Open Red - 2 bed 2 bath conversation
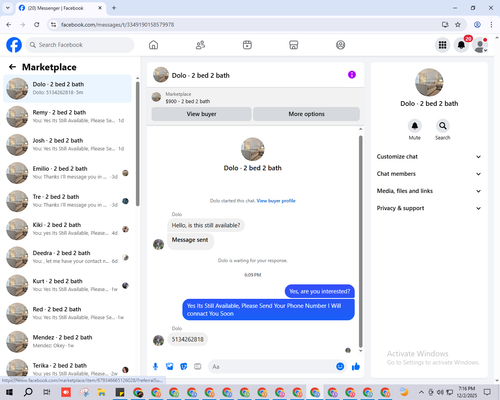Viewport: 500px width, 400px height. click(67, 313)
